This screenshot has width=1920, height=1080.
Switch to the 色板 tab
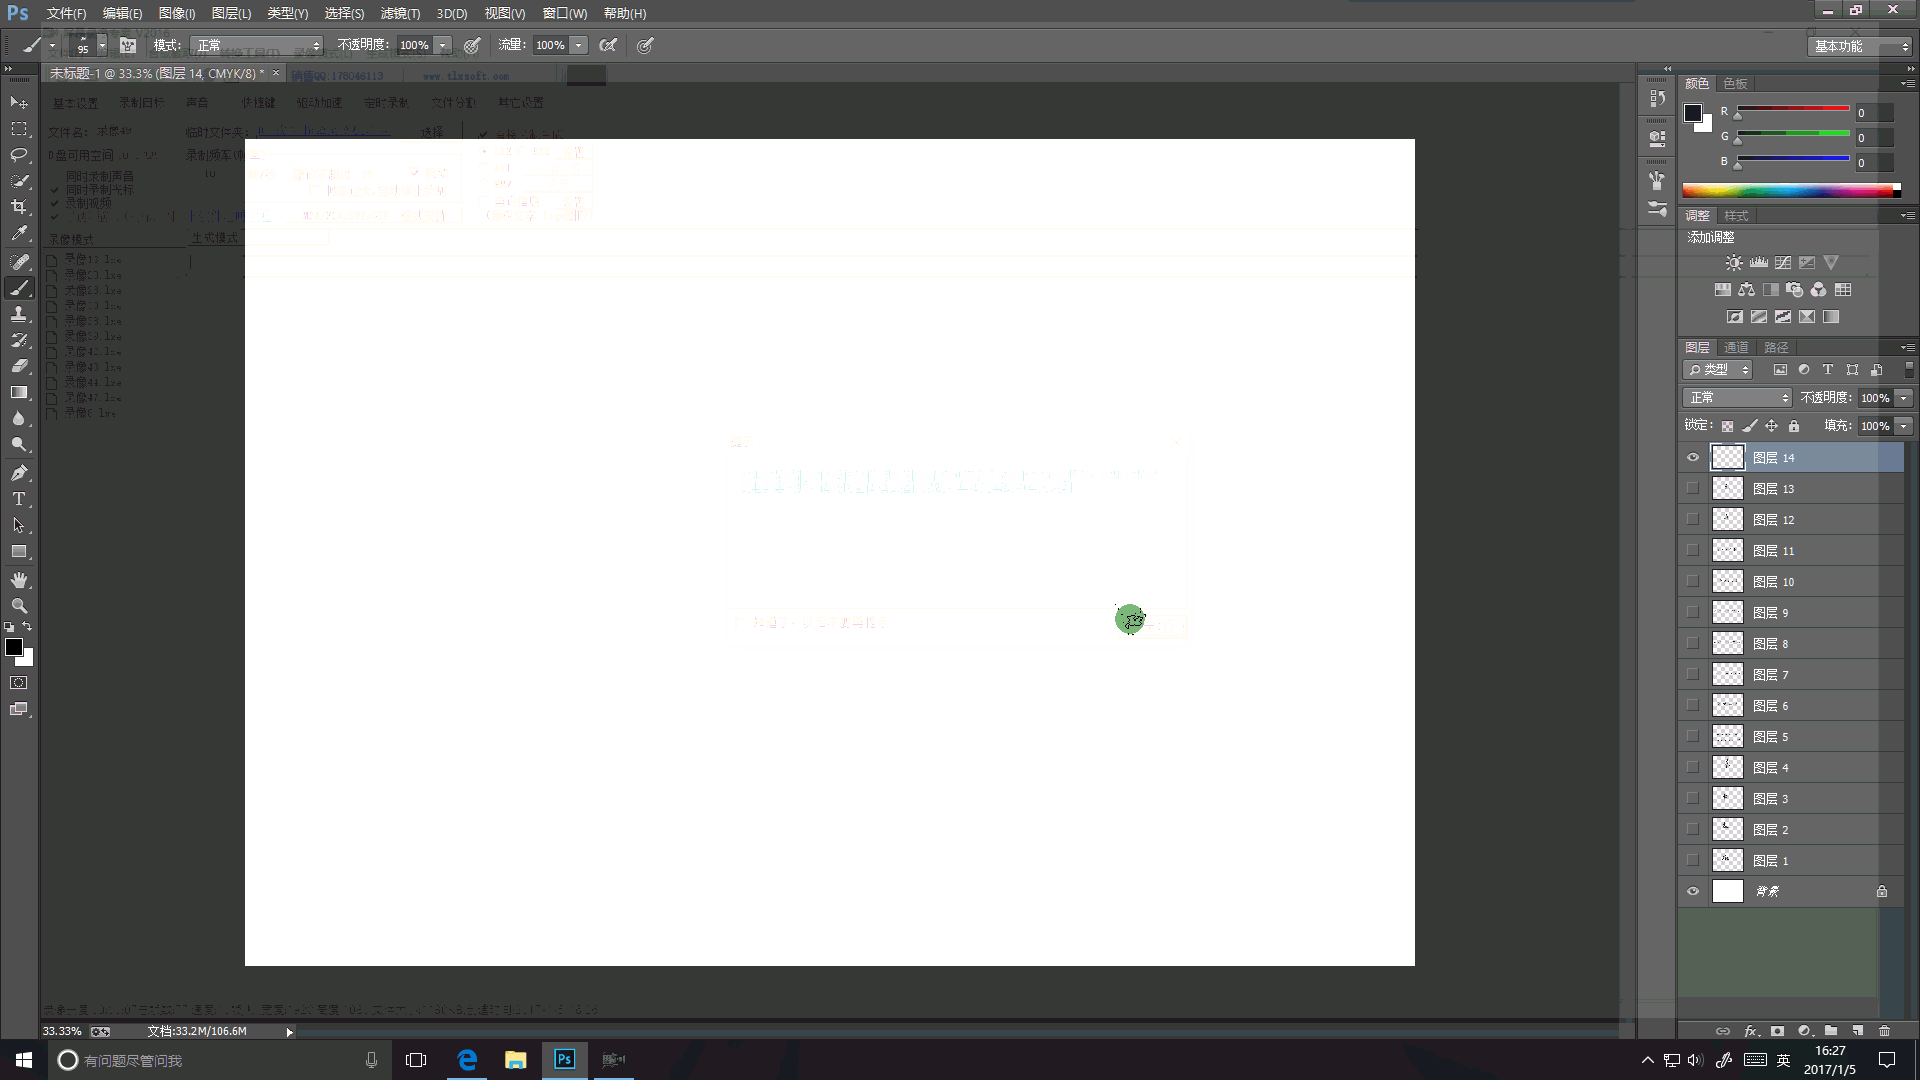(1735, 83)
